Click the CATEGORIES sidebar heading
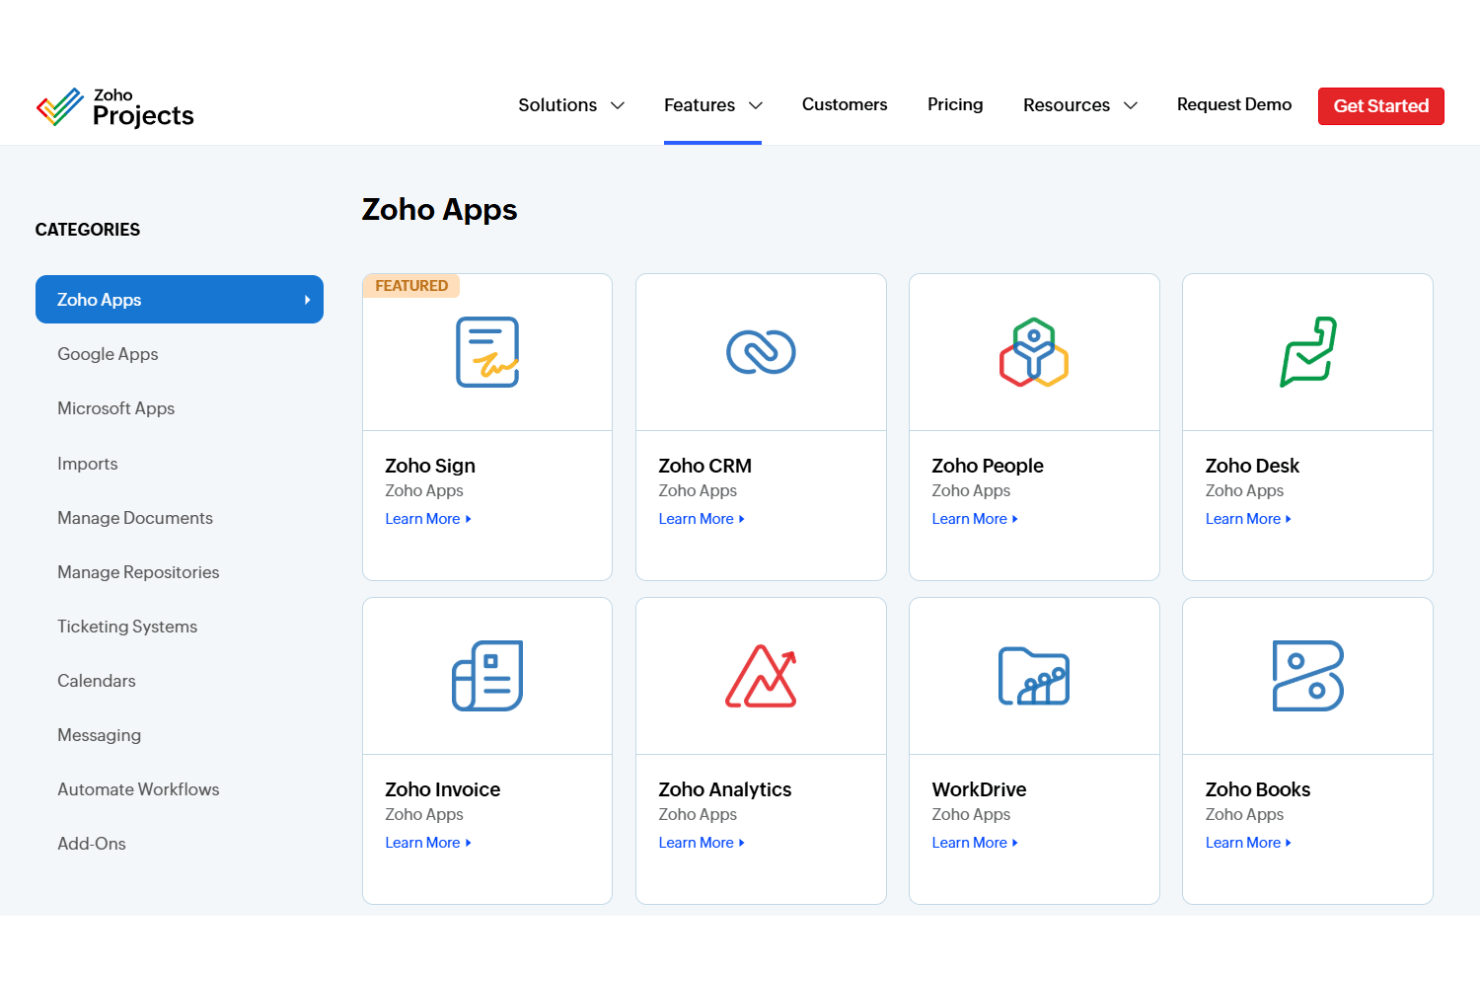This screenshot has width=1480, height=987. (88, 230)
